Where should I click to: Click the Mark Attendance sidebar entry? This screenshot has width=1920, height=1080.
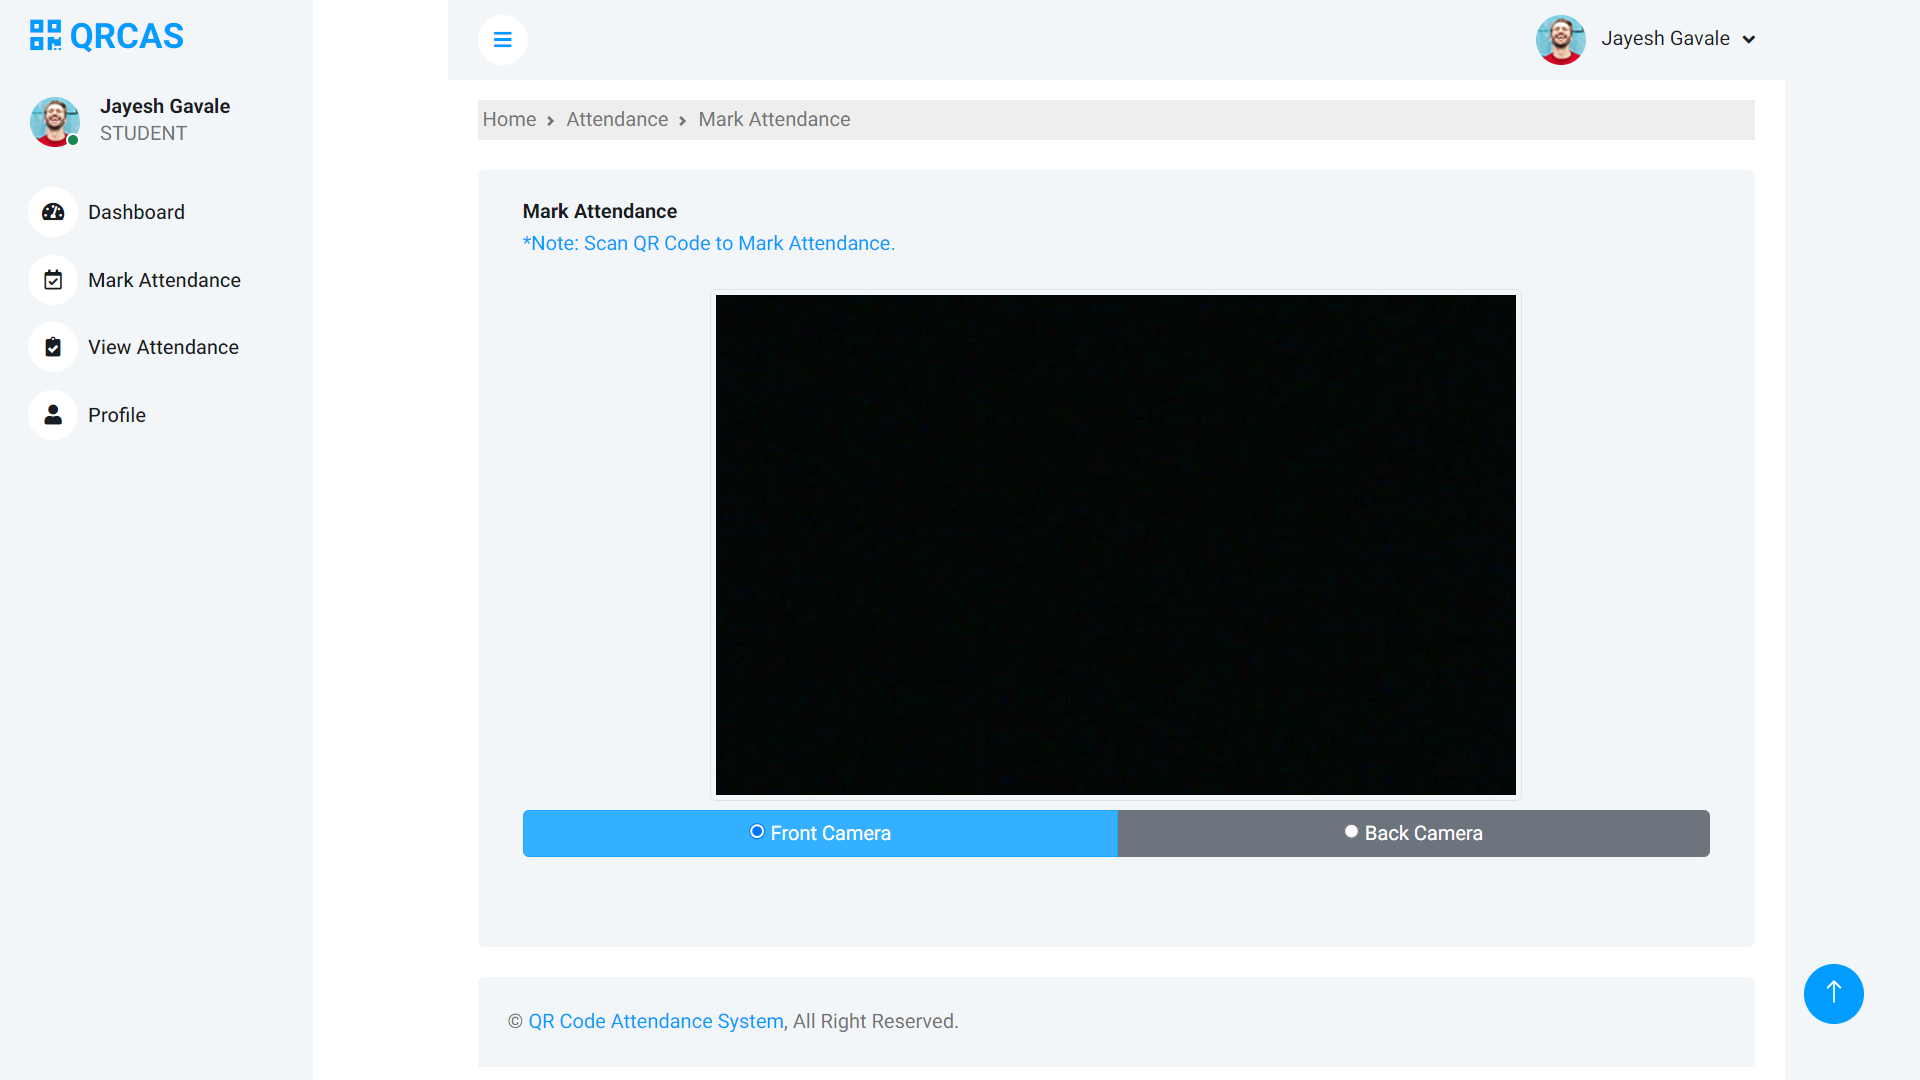164,280
